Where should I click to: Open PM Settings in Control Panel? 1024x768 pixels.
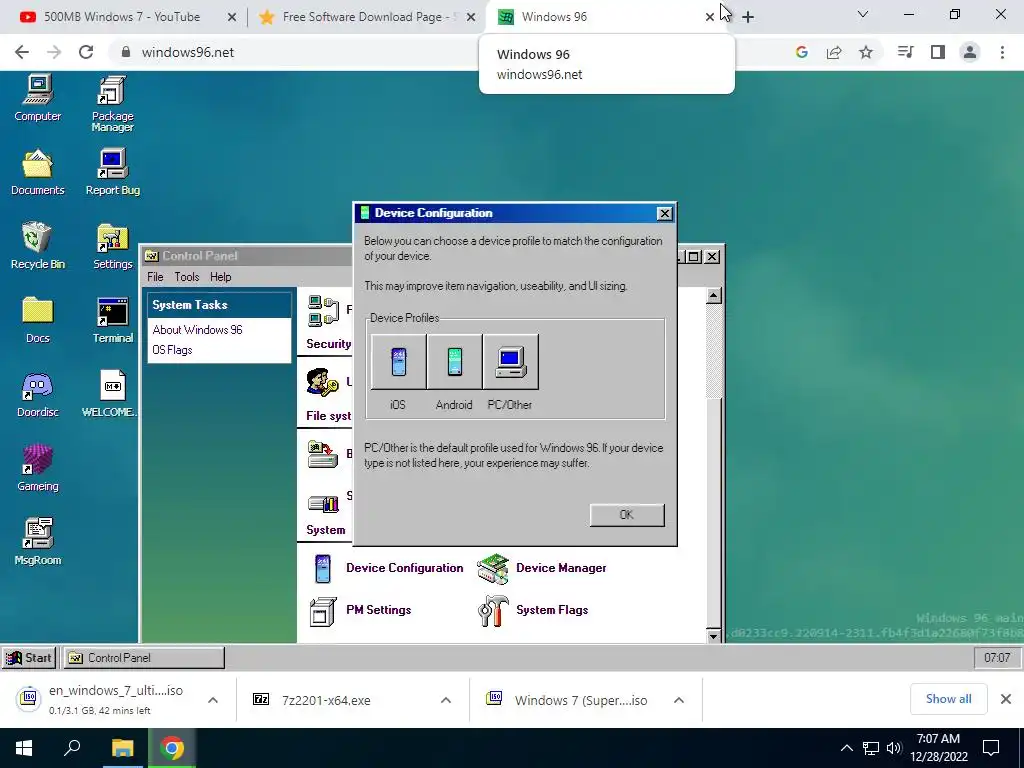click(x=360, y=610)
